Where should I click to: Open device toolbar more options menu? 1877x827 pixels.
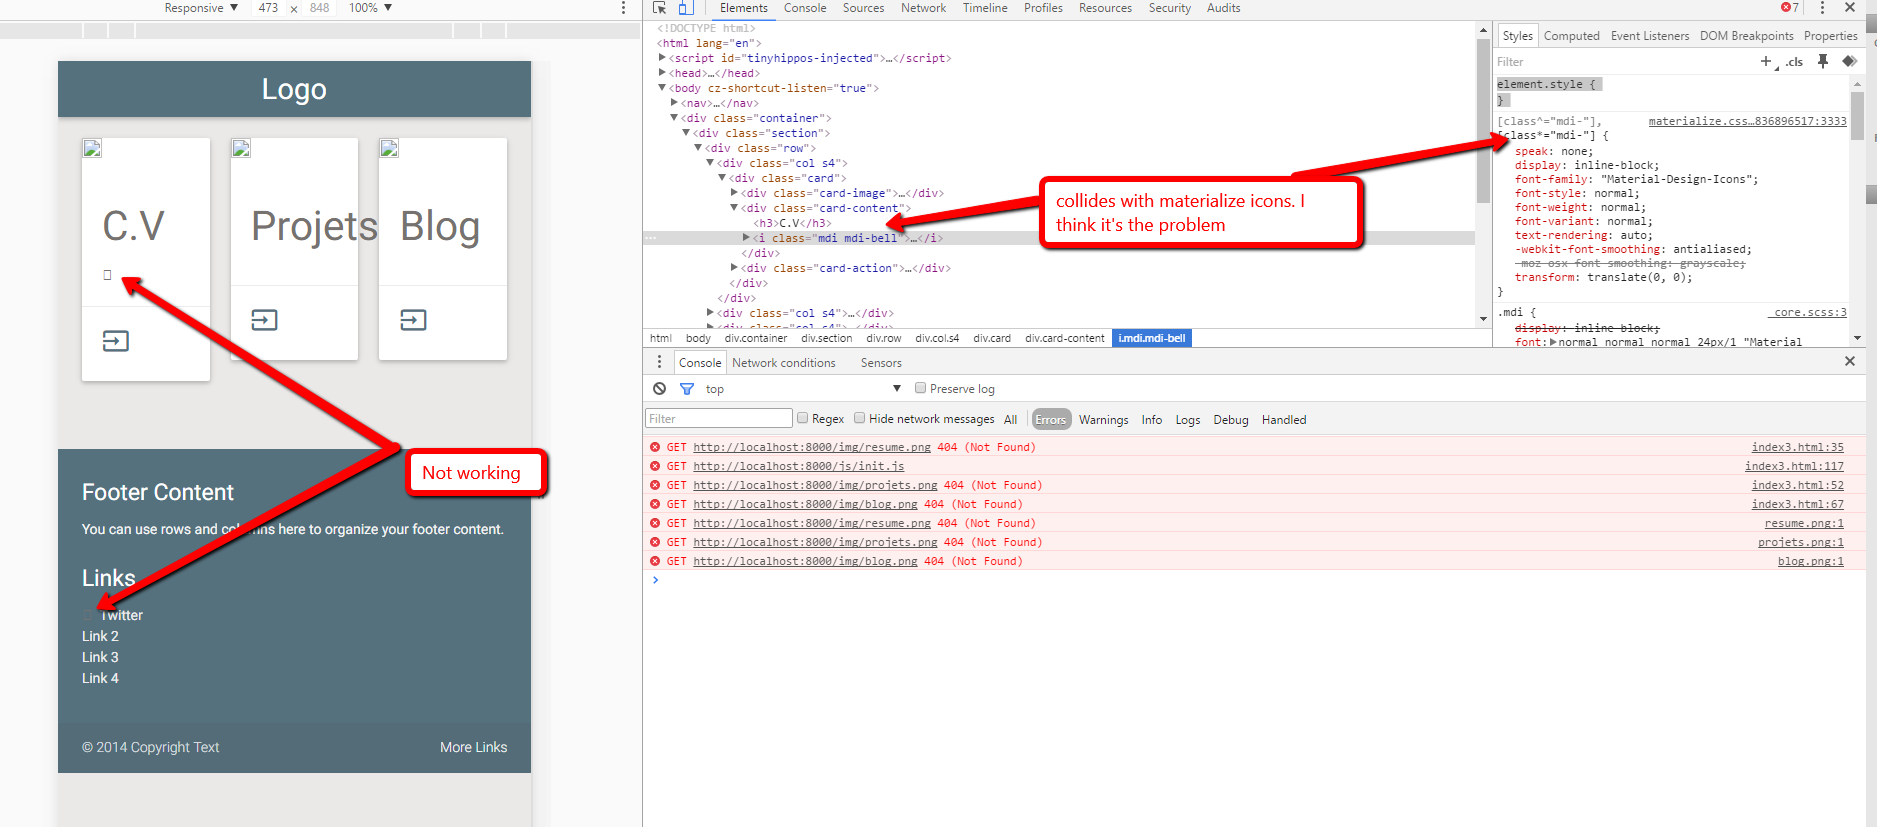point(624,8)
